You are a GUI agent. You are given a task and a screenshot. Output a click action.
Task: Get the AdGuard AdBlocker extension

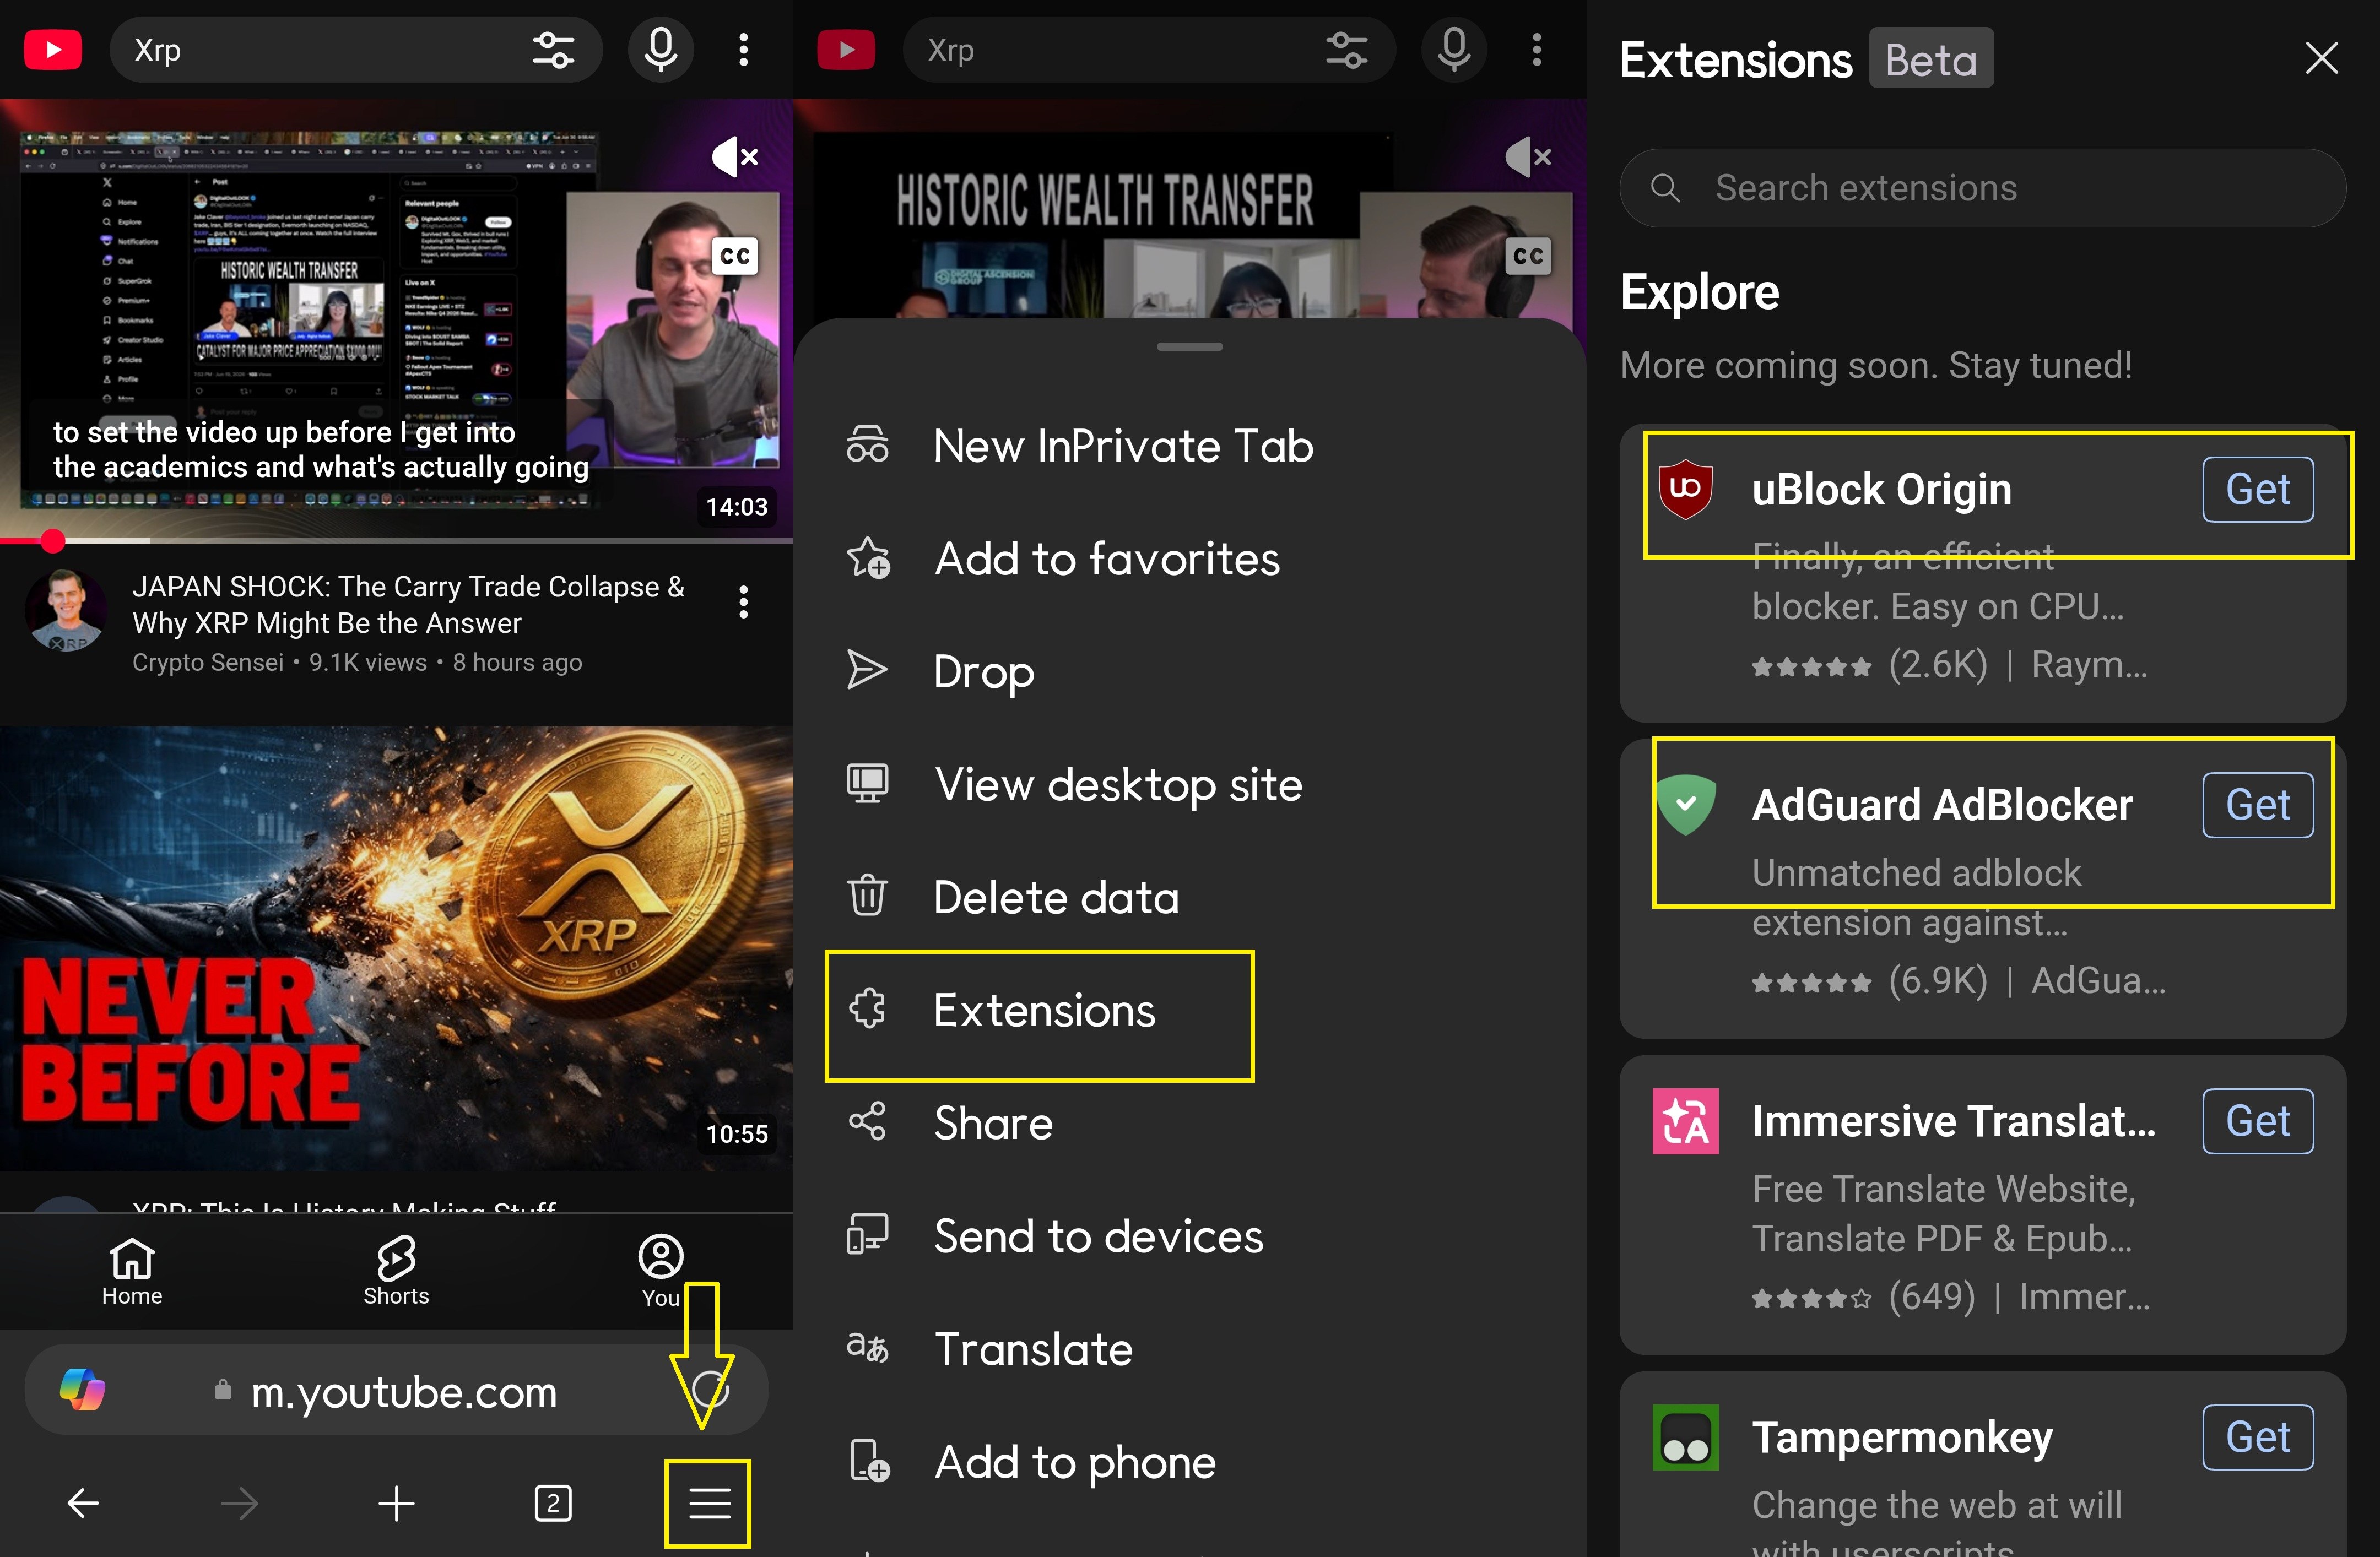[2258, 805]
